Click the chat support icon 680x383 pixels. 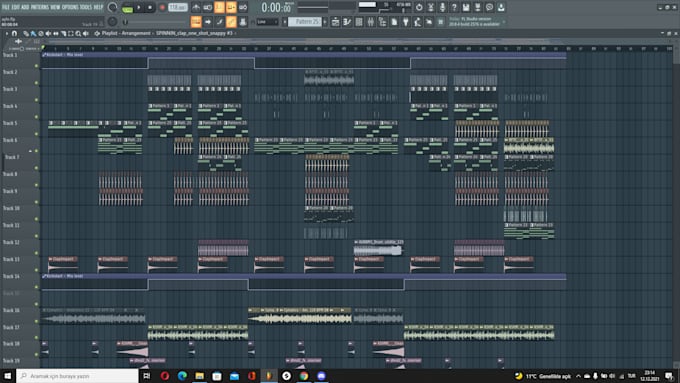pyautogui.click(x=489, y=7)
